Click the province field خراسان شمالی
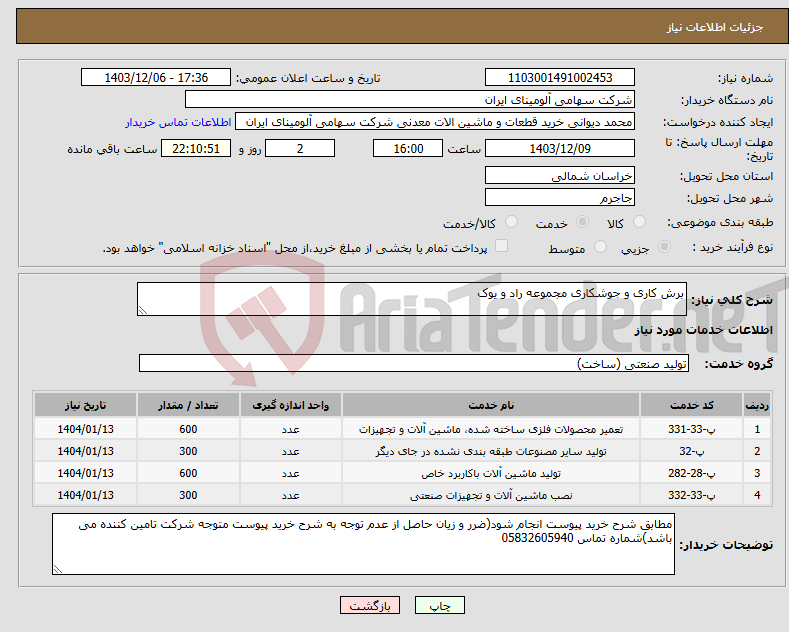 click(560, 176)
